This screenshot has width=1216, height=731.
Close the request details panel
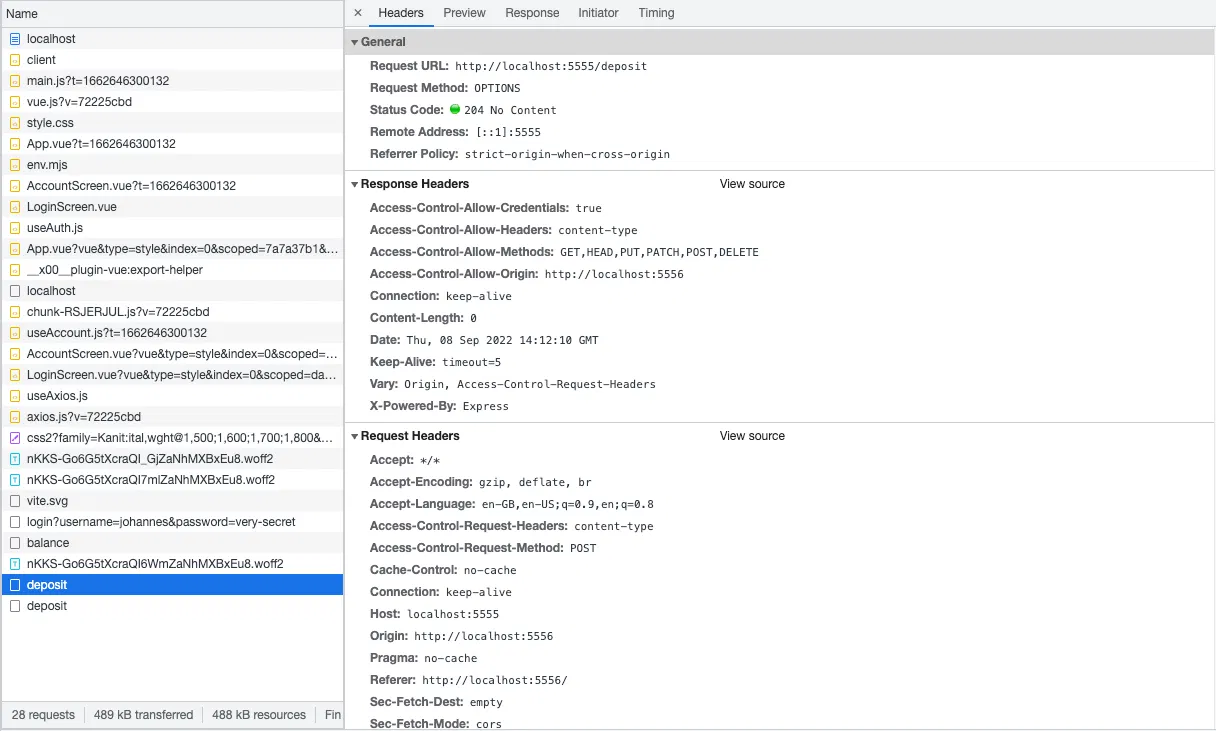[358, 13]
